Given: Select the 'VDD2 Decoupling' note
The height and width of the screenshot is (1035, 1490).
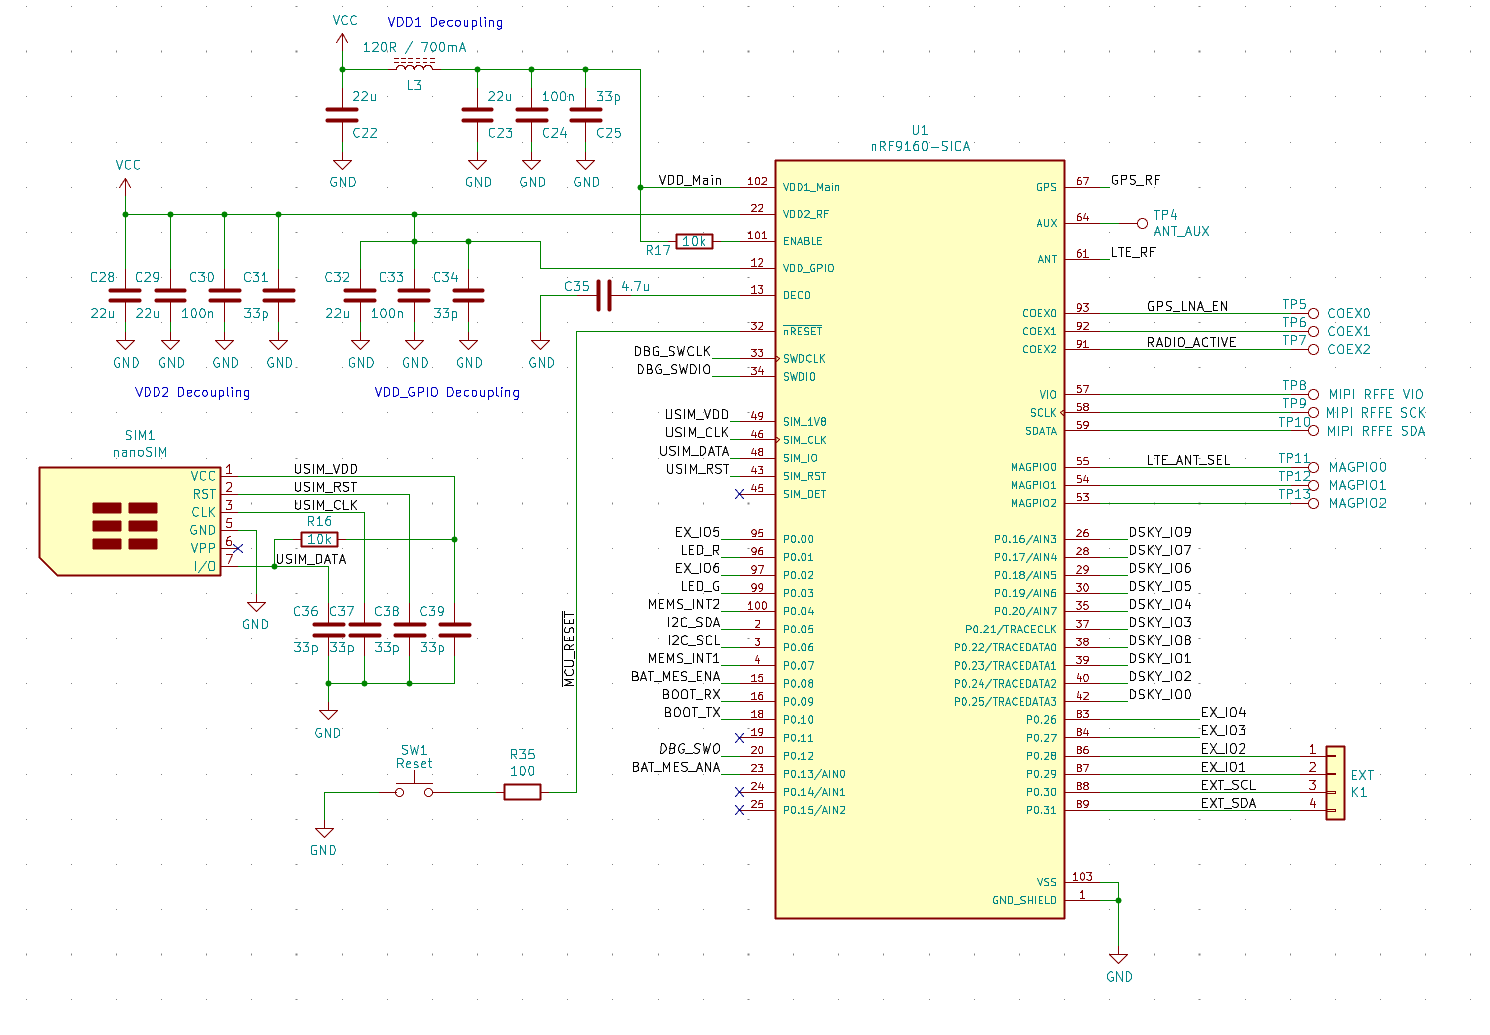Looking at the screenshot, I should 192,392.
